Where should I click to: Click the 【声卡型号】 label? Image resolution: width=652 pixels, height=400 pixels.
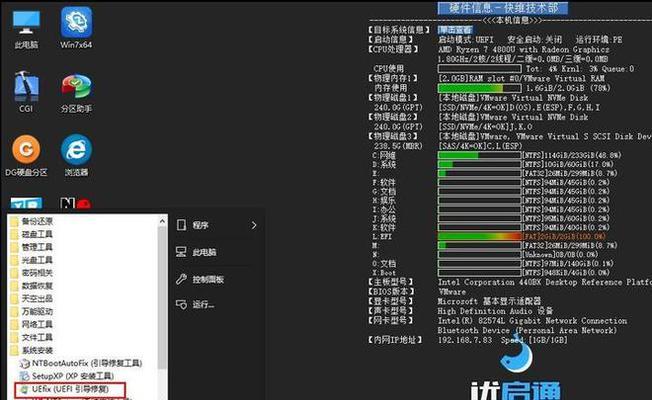point(390,311)
